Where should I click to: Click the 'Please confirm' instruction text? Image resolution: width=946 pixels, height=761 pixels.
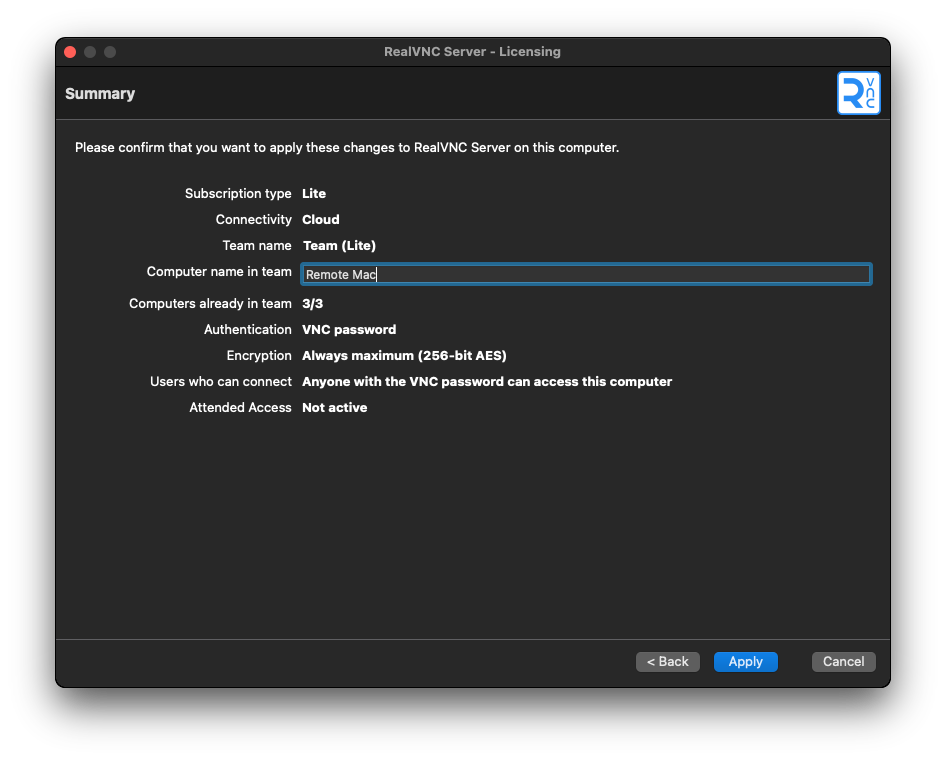(x=347, y=148)
